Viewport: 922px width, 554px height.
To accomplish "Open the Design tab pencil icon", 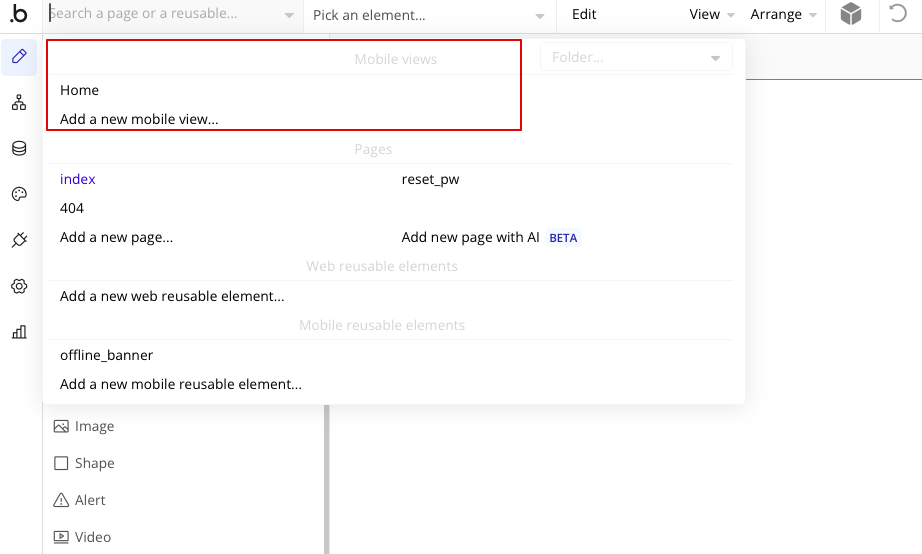I will pyautogui.click(x=19, y=56).
